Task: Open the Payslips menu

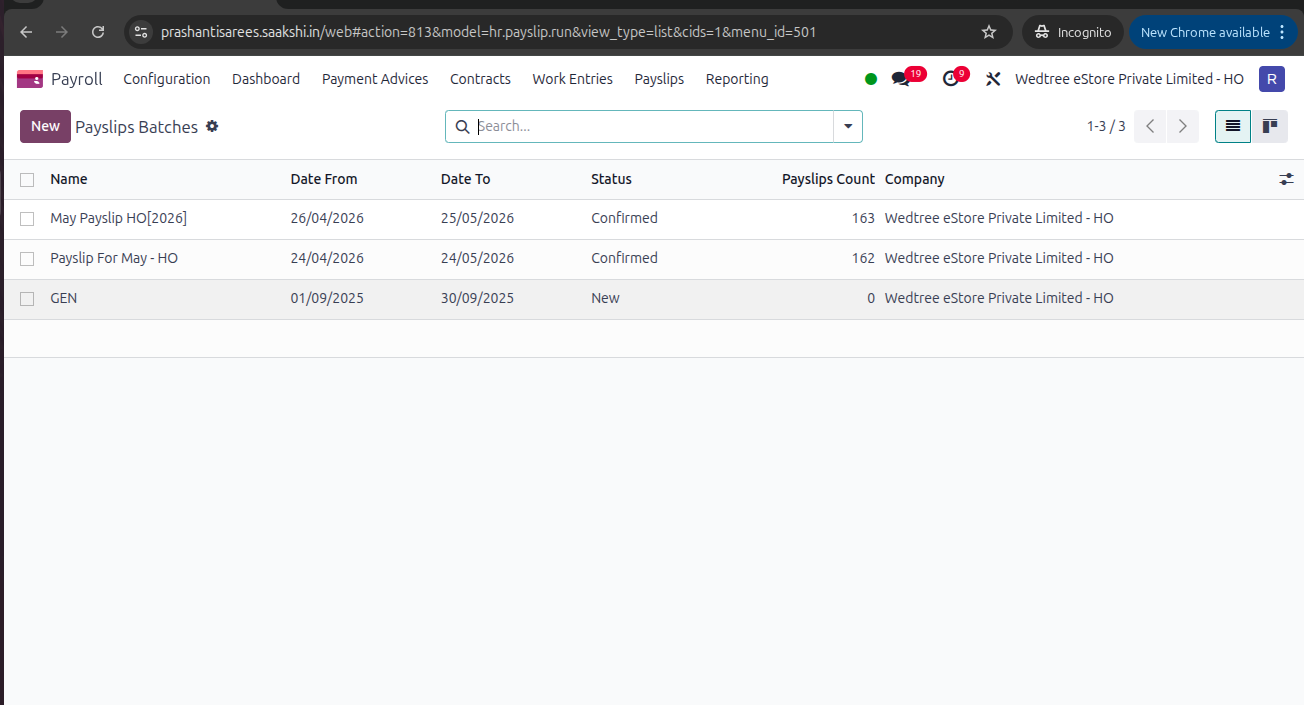Action: (x=659, y=79)
